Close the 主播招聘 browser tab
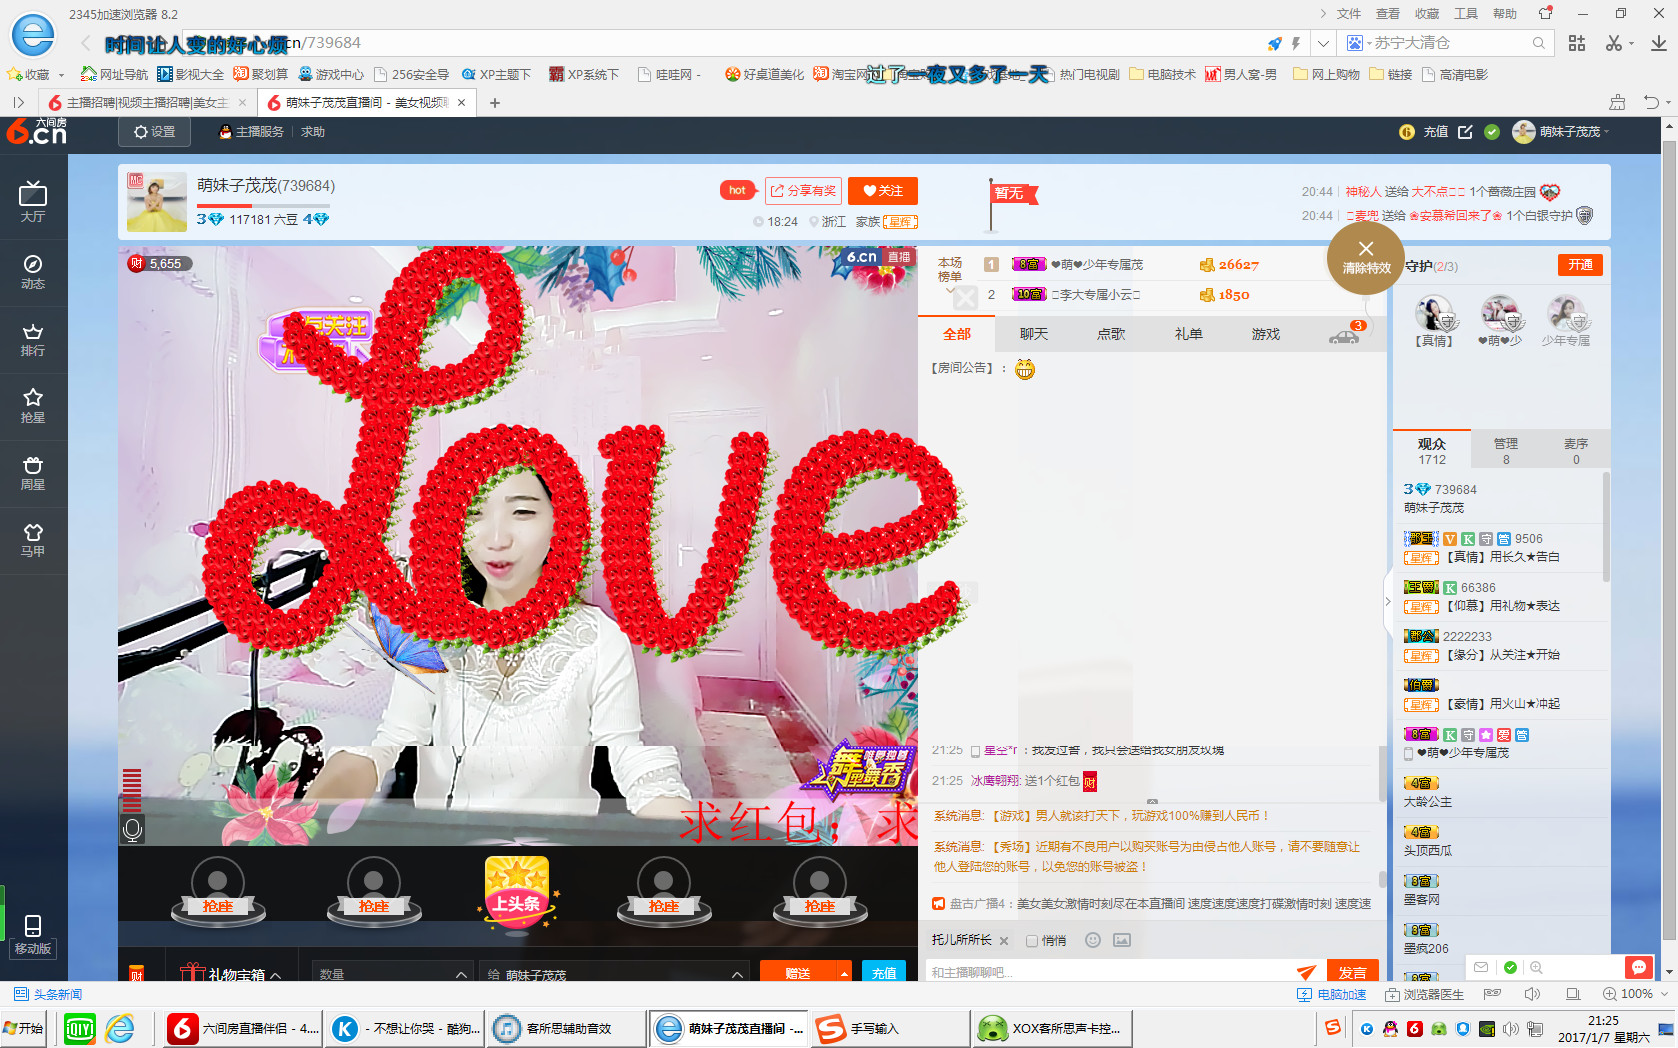1678x1048 pixels. [x=242, y=103]
